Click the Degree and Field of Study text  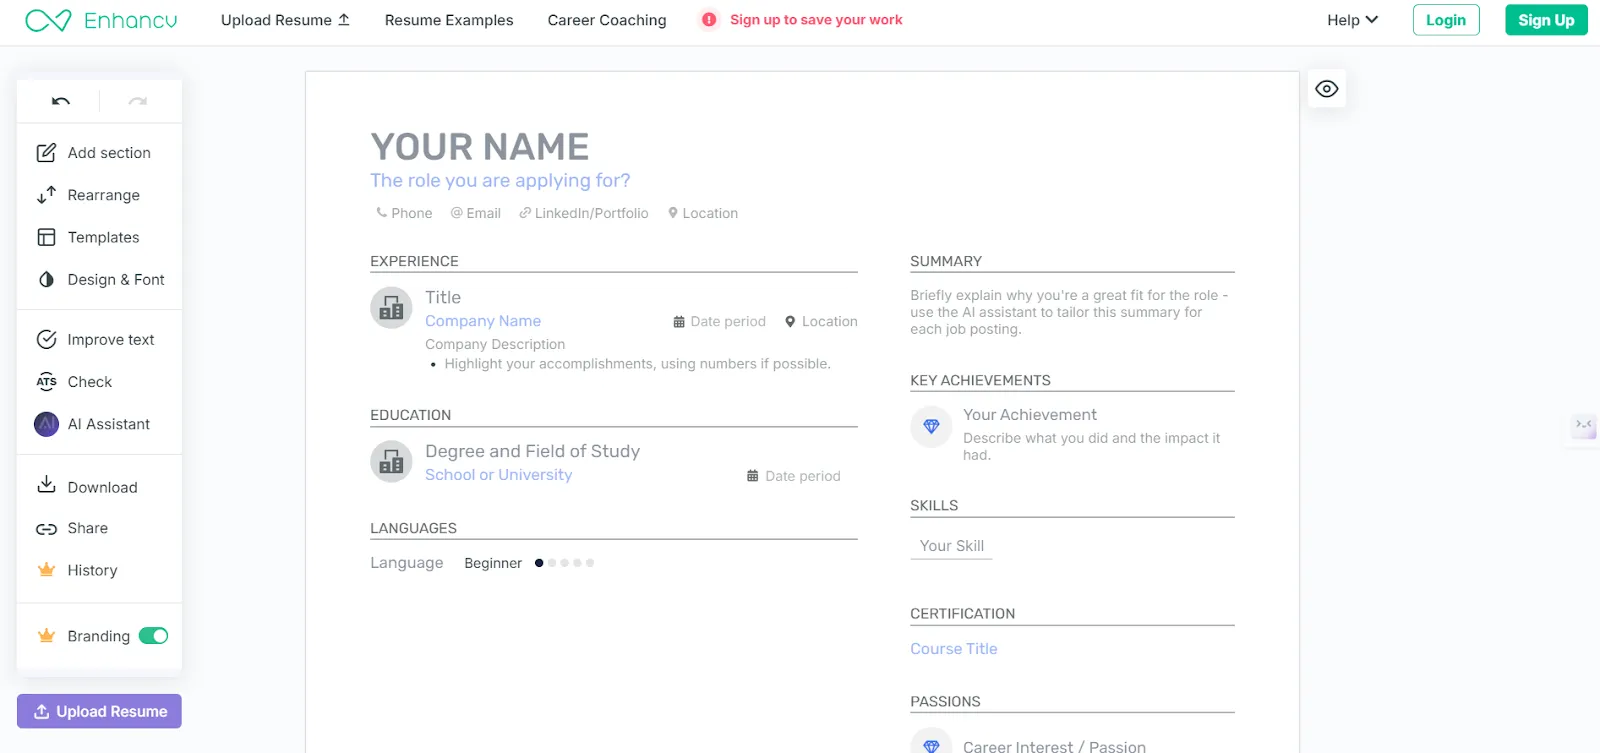(533, 451)
